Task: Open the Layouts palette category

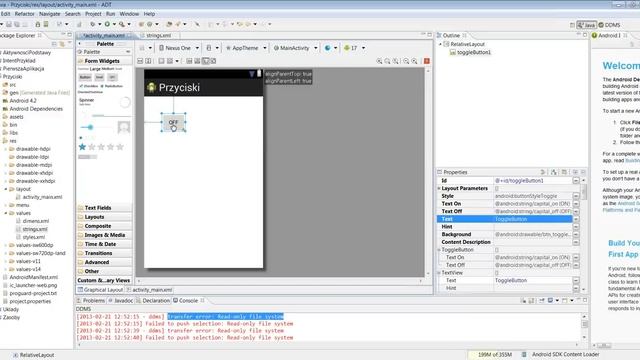Action: tap(104, 217)
